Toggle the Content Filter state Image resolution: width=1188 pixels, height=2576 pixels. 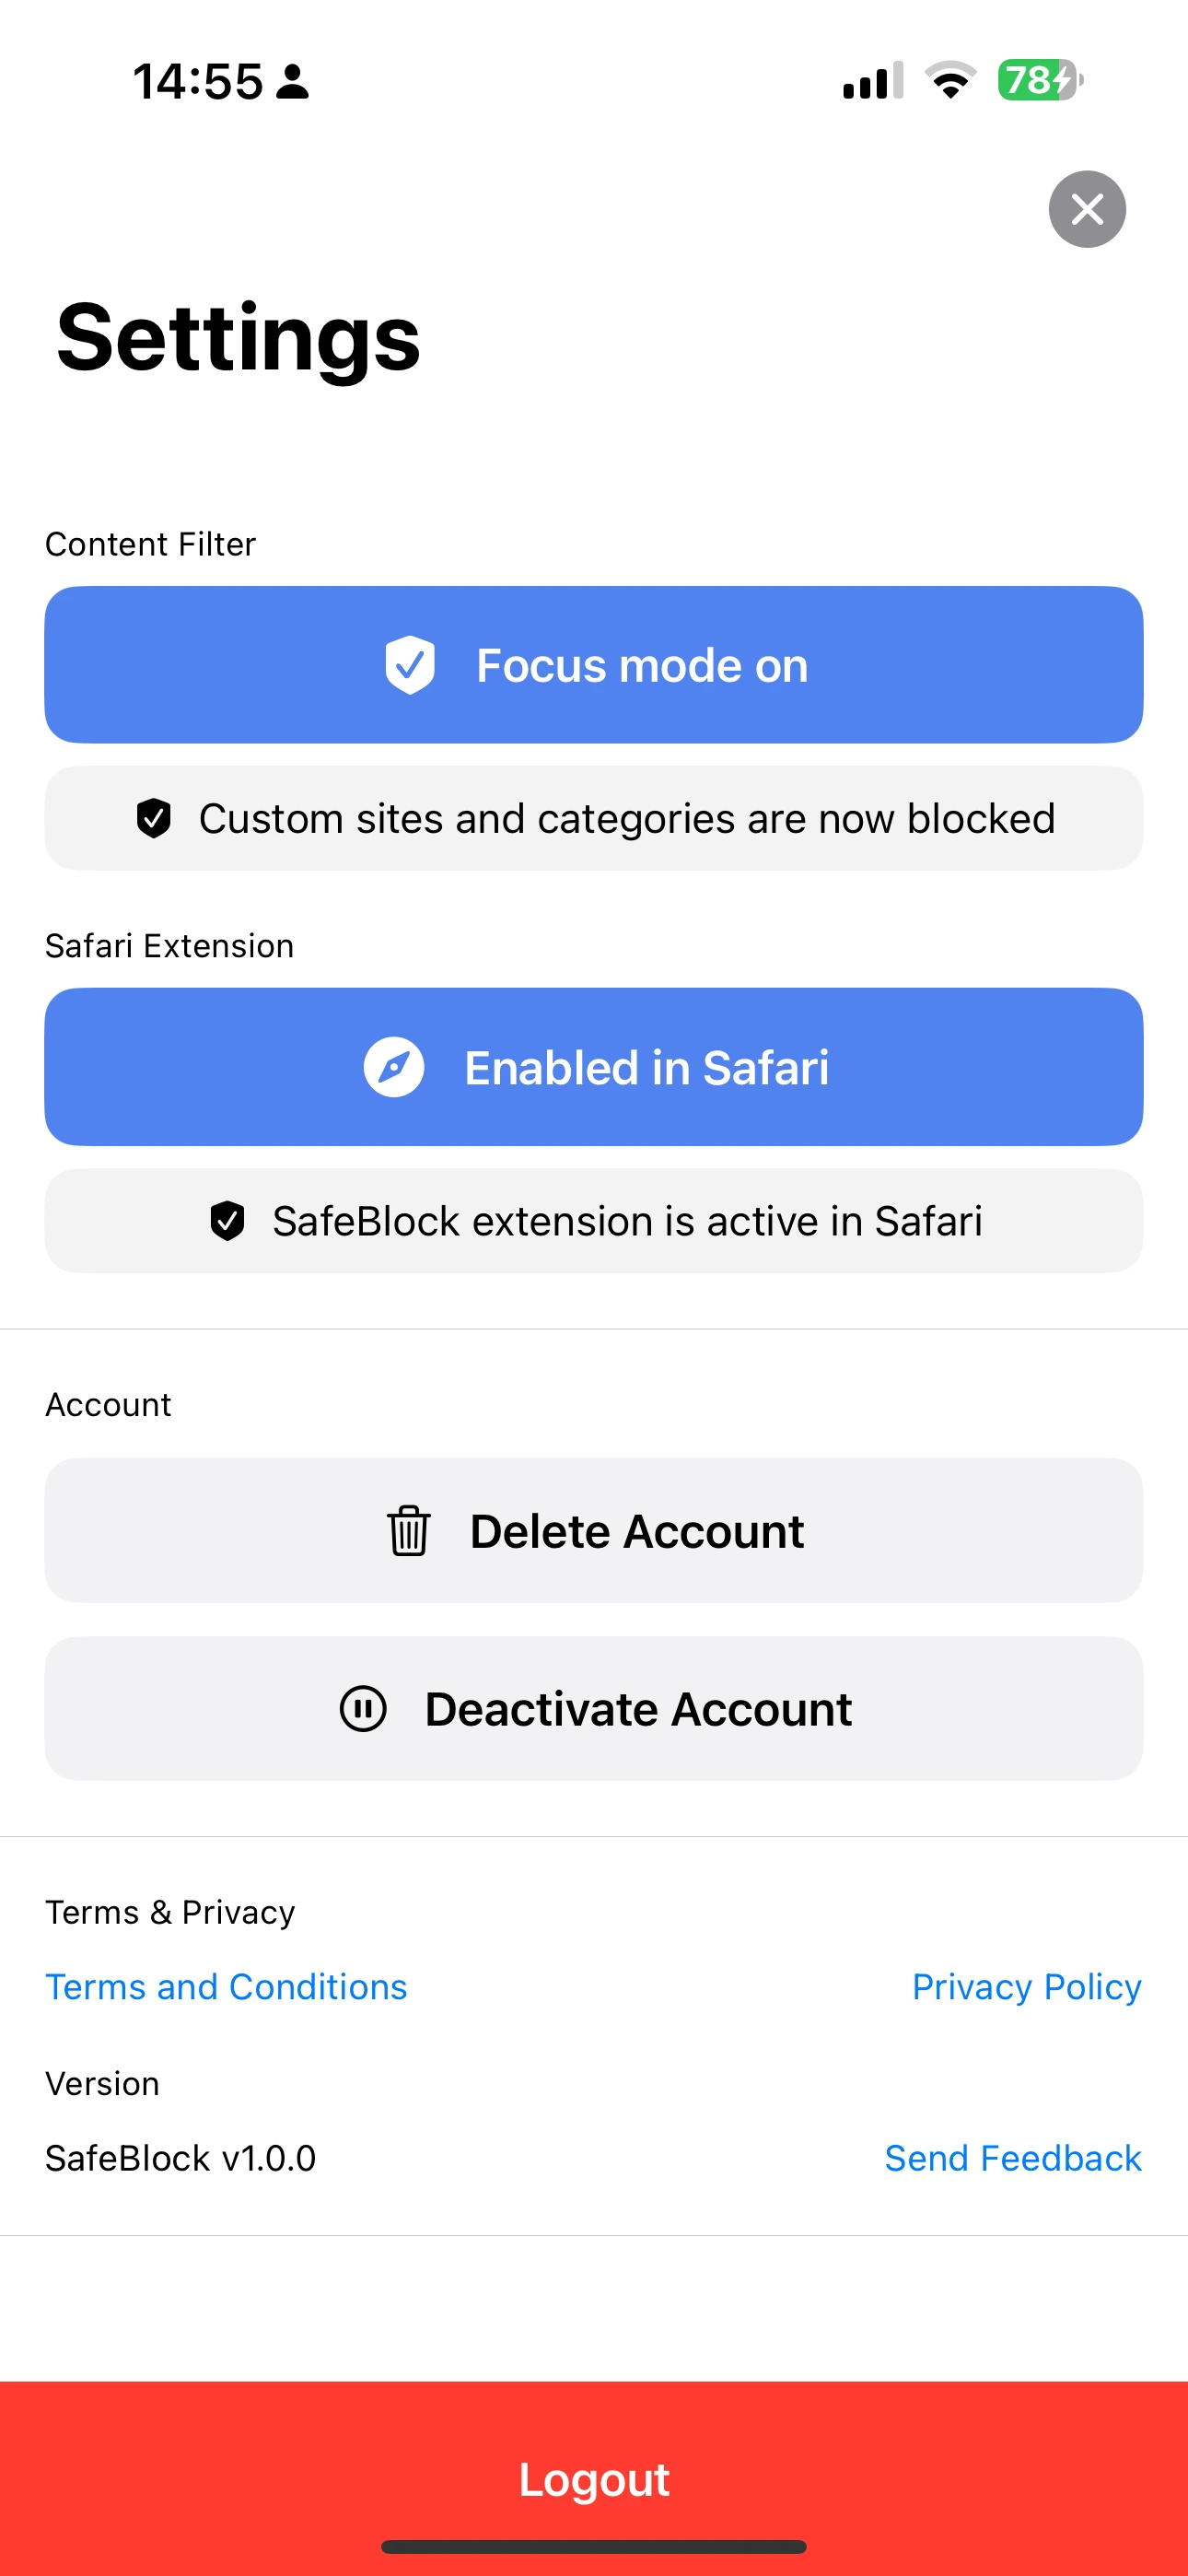pos(592,664)
